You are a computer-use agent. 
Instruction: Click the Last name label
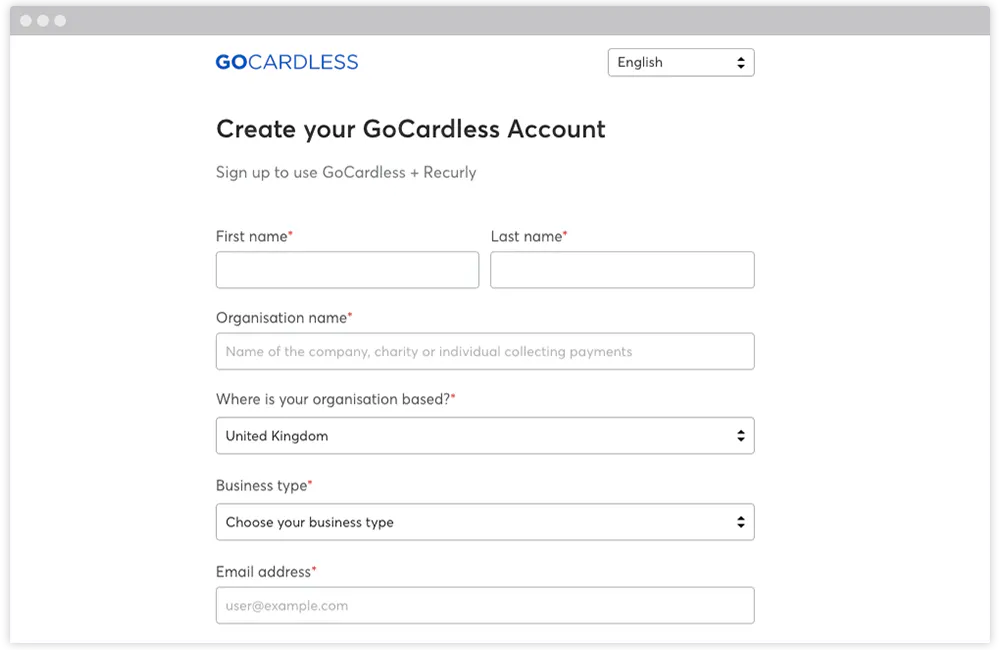click(527, 237)
